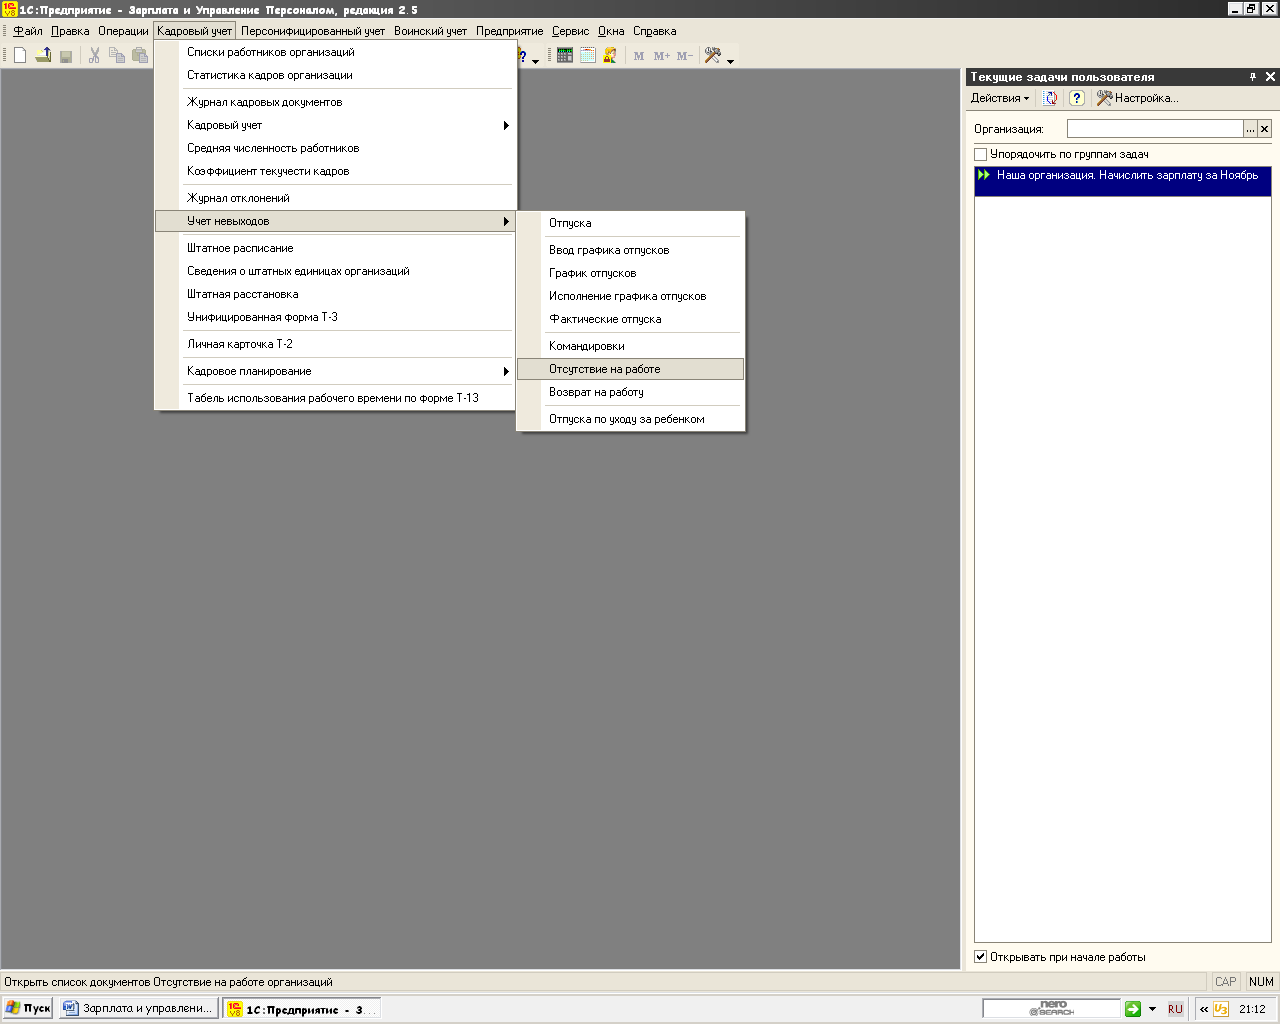Click the Учет невыходов submenu item
1280x1024 pixels.
(x=335, y=221)
